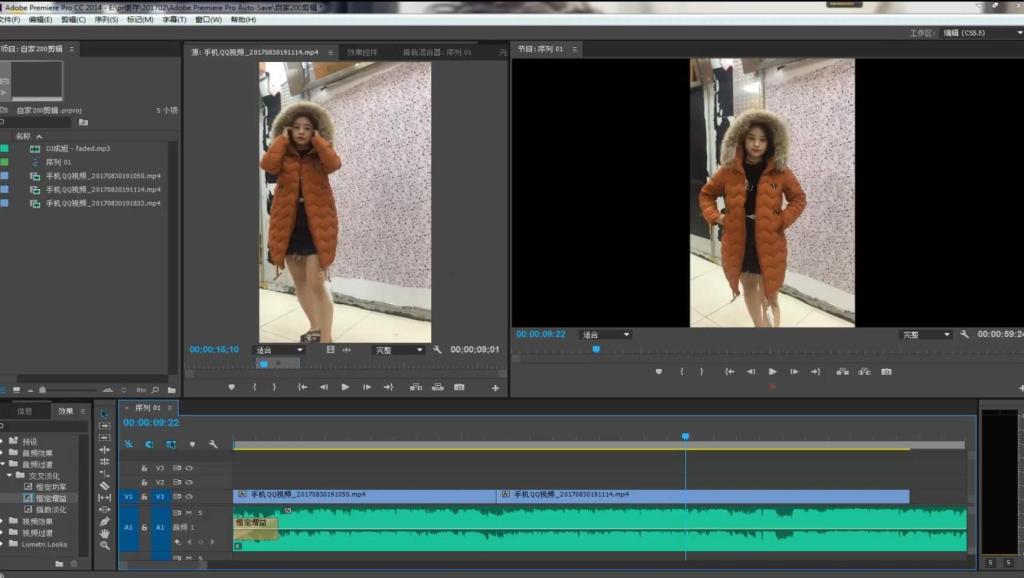Pick the Razor tool in the tools panel
This screenshot has height=578, width=1024.
pyautogui.click(x=104, y=485)
